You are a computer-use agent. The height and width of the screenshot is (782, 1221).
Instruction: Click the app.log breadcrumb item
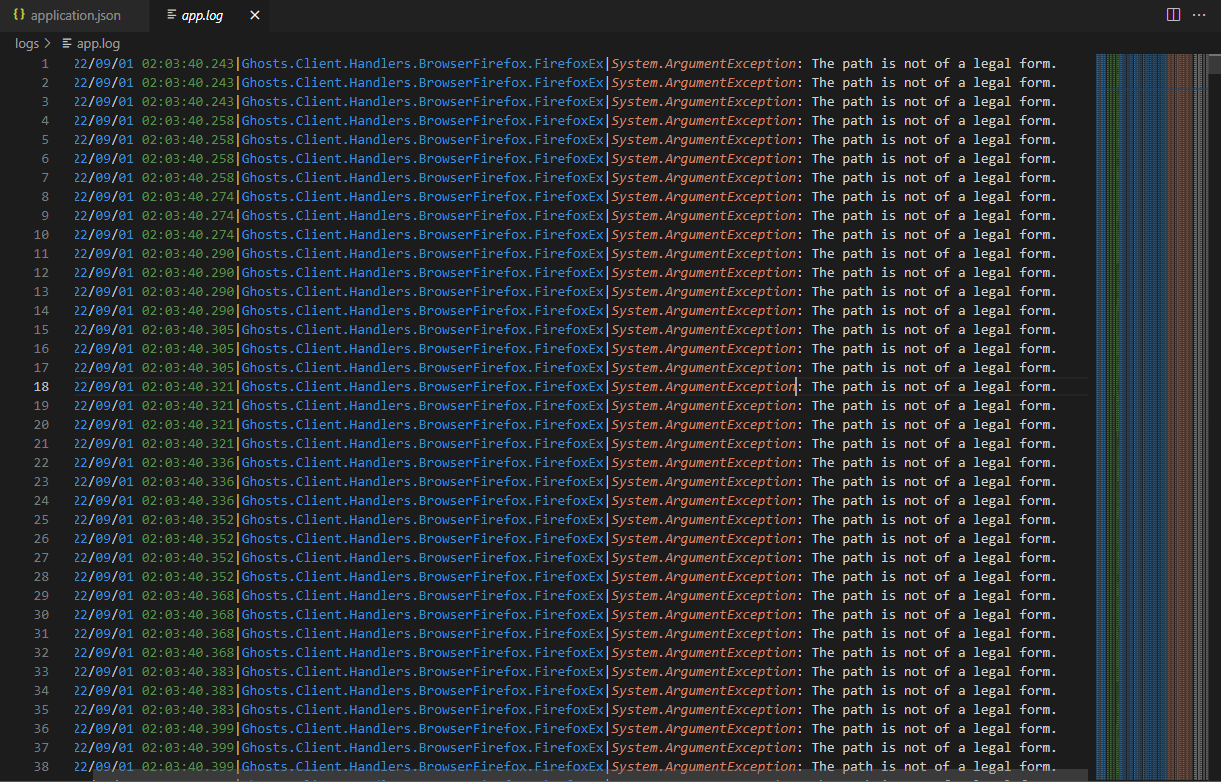[x=98, y=43]
